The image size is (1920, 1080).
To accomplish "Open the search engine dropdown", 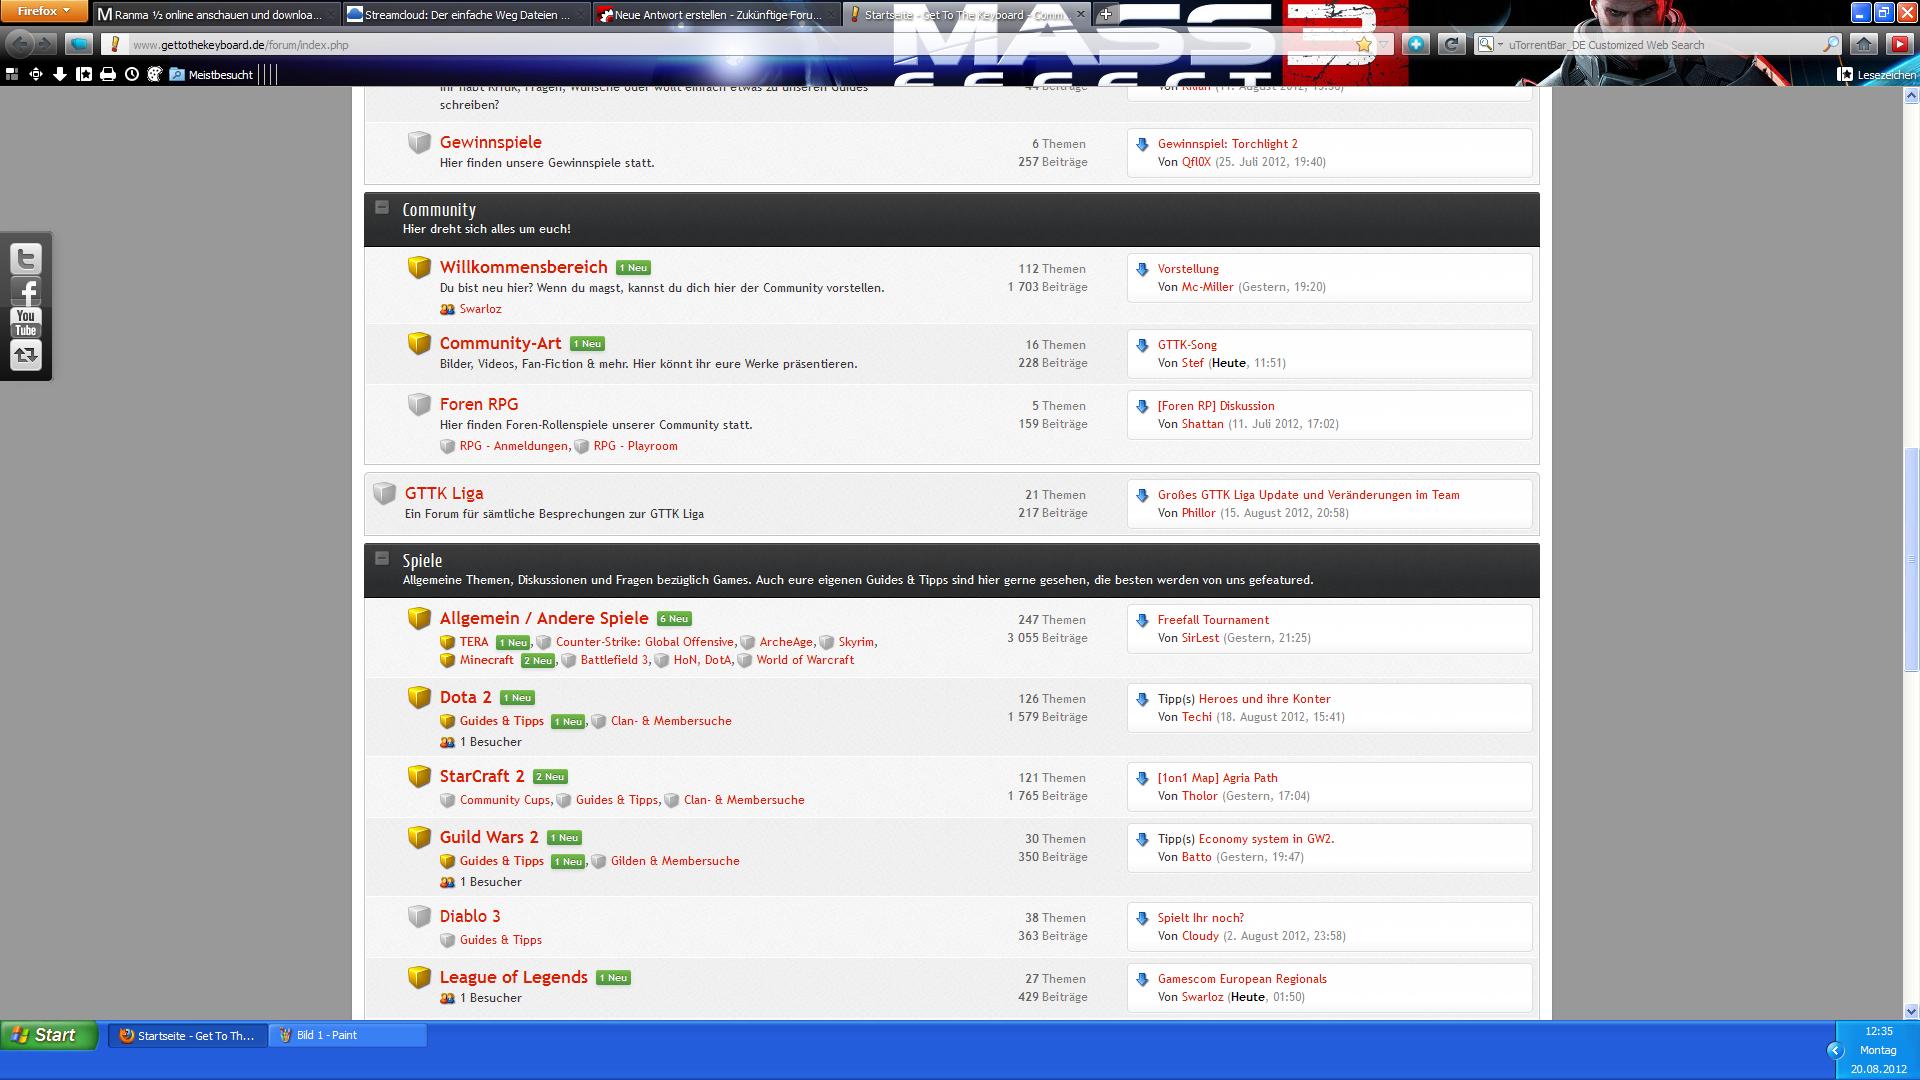I will [1489, 44].
